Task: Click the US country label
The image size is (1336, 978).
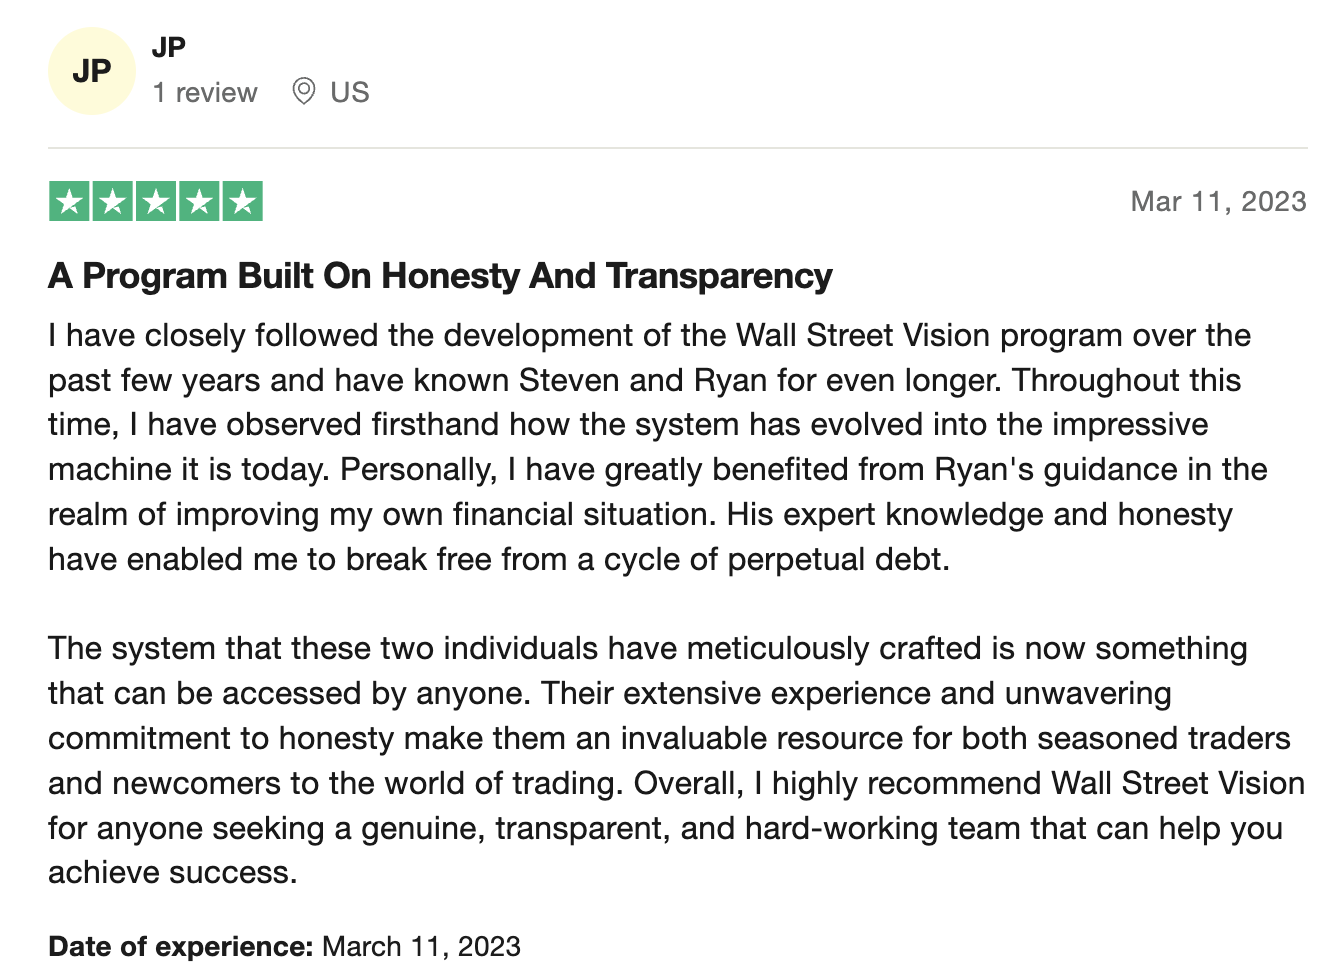Action: coord(350,93)
